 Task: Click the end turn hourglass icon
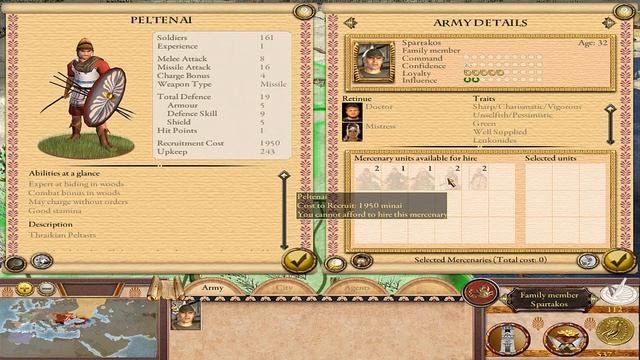(x=619, y=292)
